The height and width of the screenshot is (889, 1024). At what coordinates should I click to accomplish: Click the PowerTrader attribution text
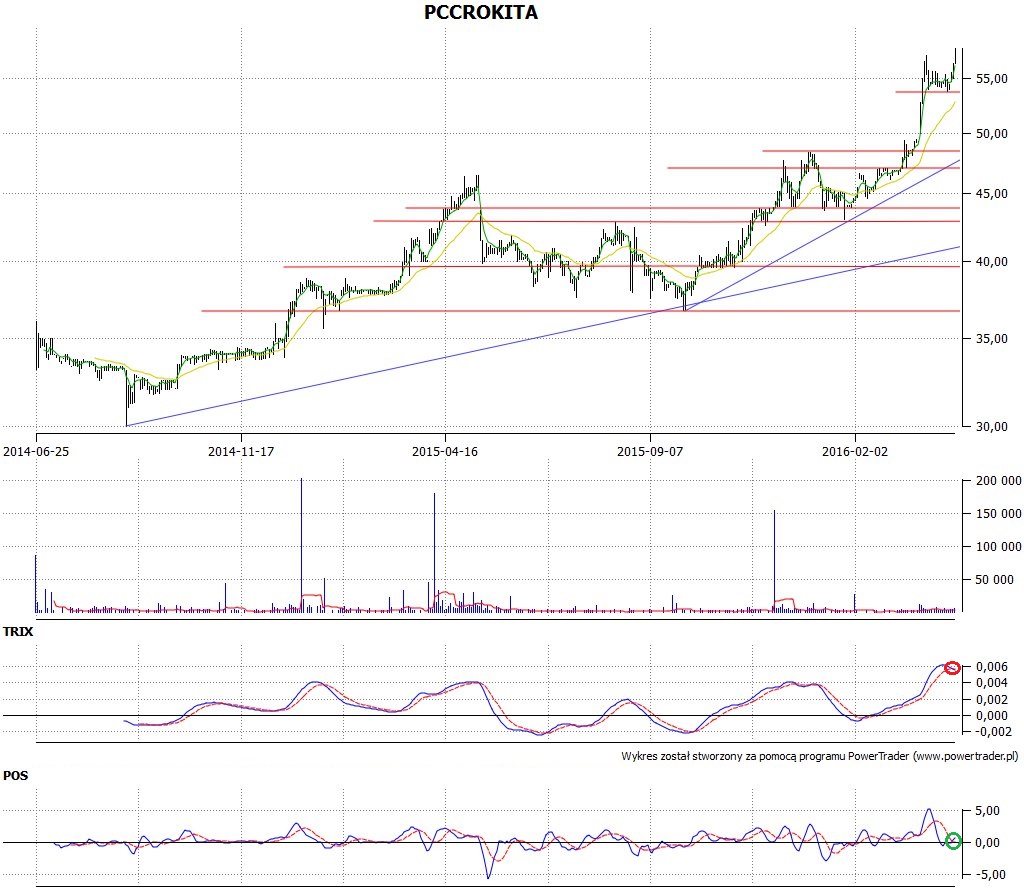click(x=820, y=756)
